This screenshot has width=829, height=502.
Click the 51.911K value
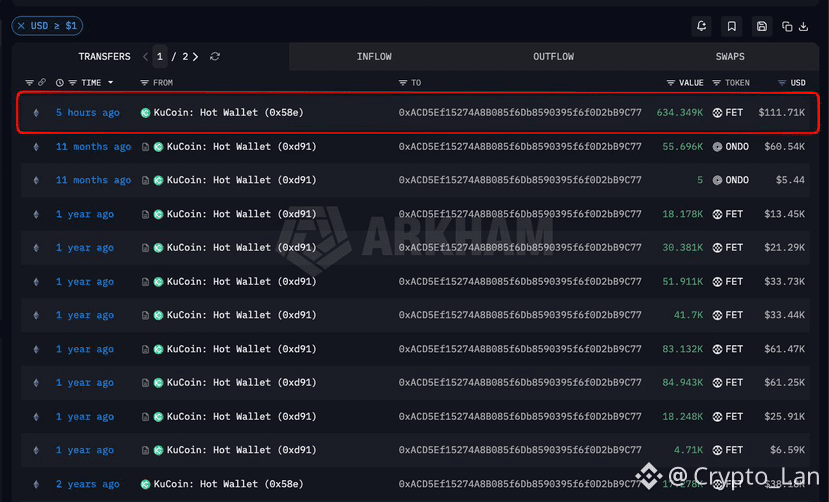click(683, 282)
